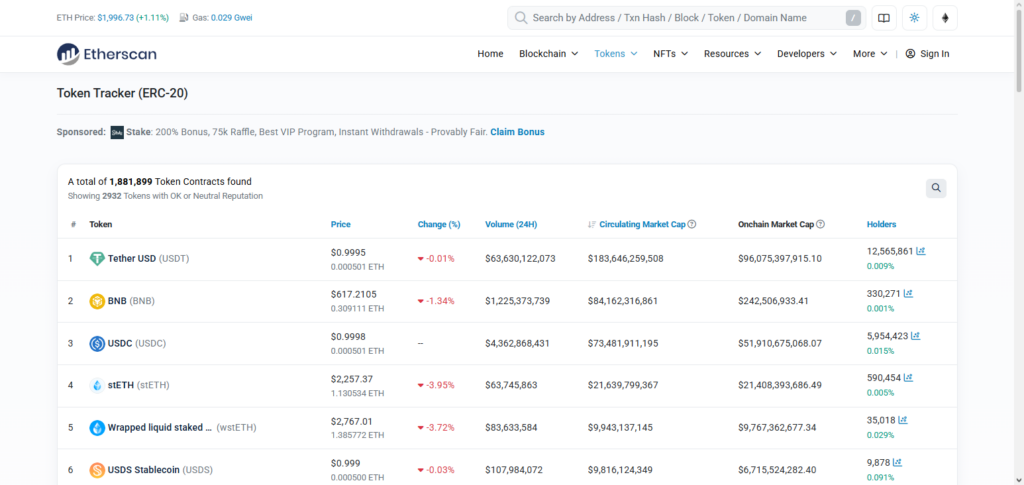Click the Gas 0.029 Gwei link
The image size is (1024, 485).
[x=232, y=18]
